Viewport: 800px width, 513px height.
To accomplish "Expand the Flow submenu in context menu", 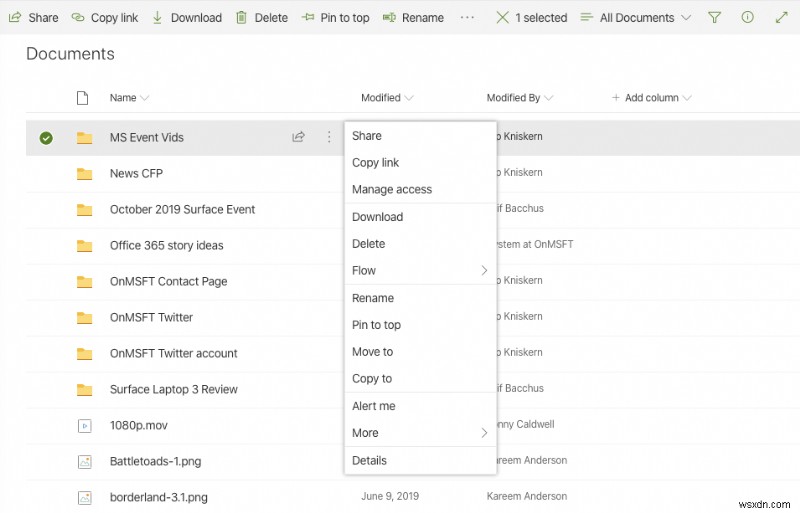I will pyautogui.click(x=420, y=271).
